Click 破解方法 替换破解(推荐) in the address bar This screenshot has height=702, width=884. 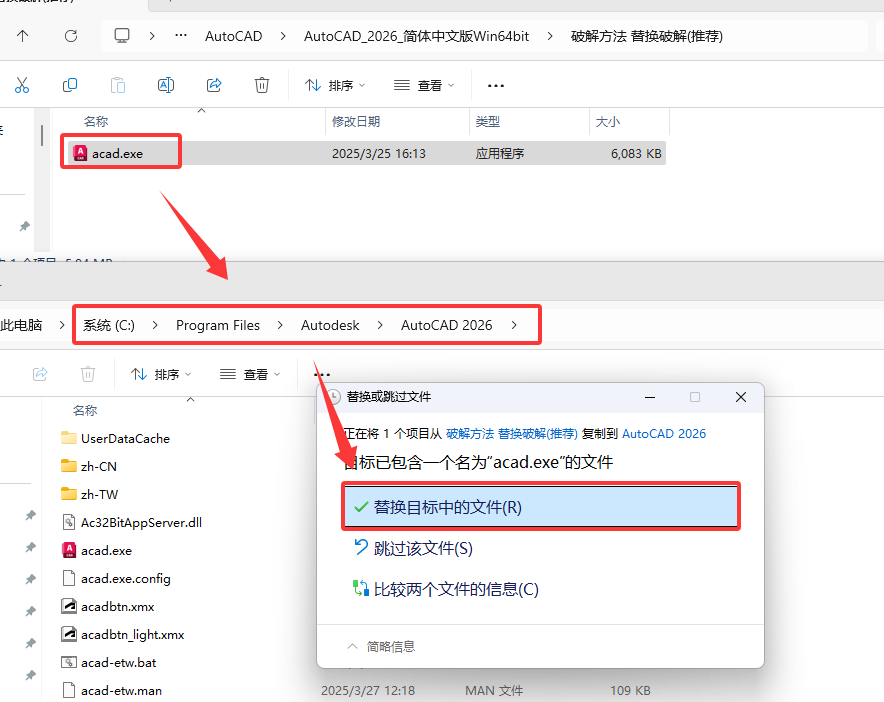point(647,36)
